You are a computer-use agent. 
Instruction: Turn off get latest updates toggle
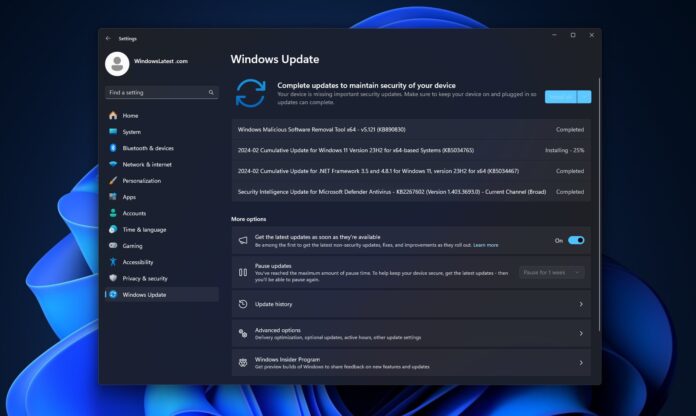point(576,240)
